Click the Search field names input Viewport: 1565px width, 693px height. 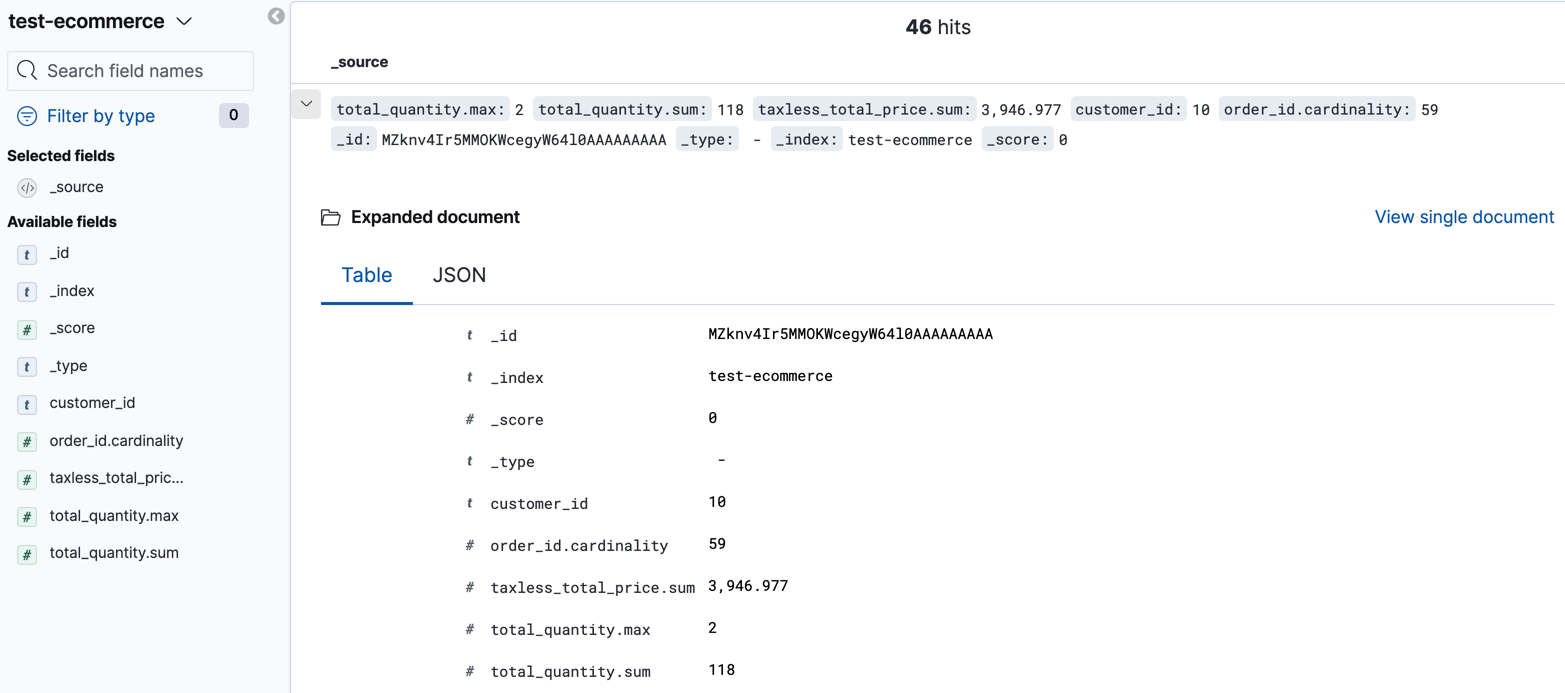point(130,70)
